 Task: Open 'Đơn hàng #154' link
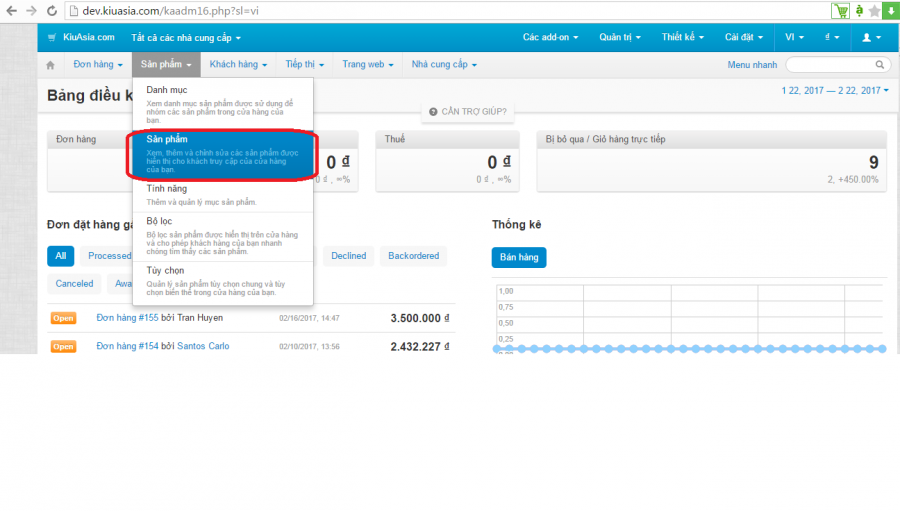point(127,346)
